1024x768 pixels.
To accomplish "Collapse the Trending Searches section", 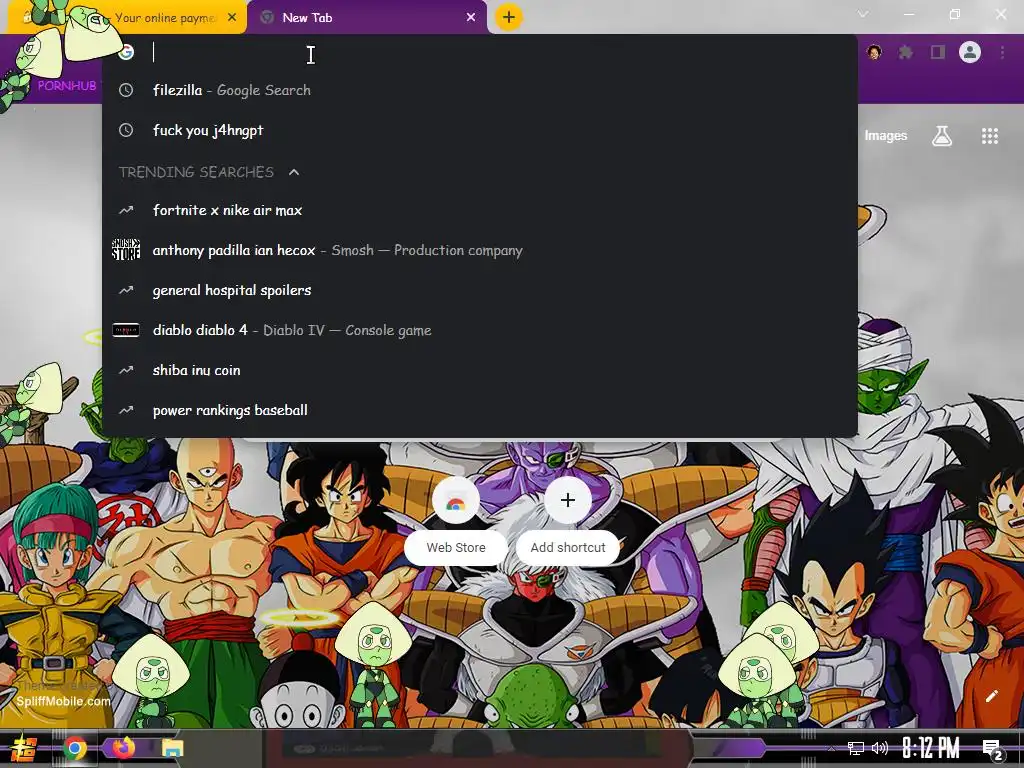I will point(294,172).
